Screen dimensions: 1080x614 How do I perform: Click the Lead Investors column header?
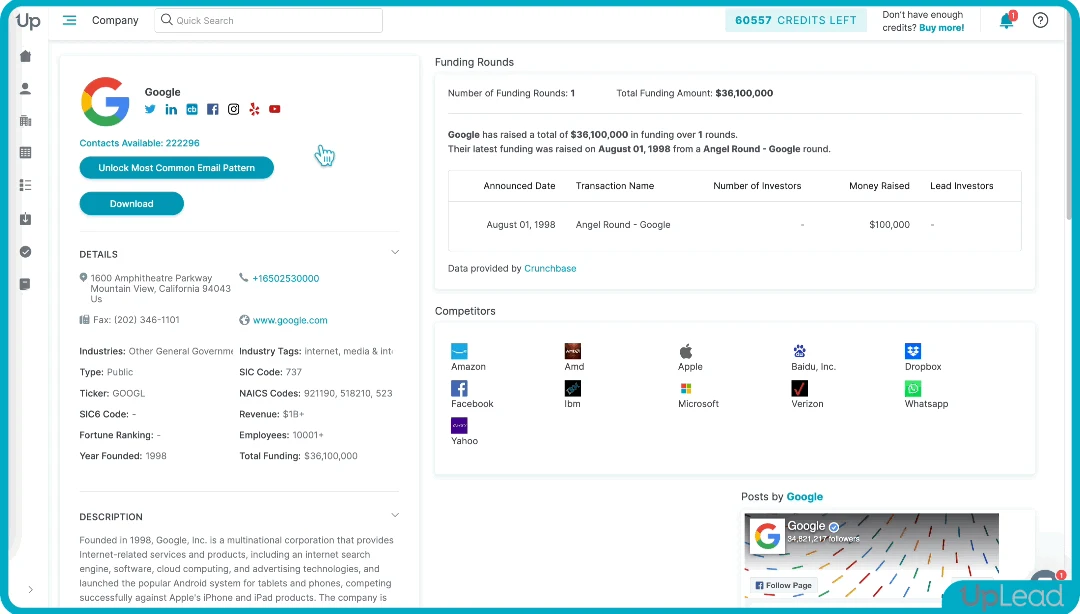coord(962,185)
